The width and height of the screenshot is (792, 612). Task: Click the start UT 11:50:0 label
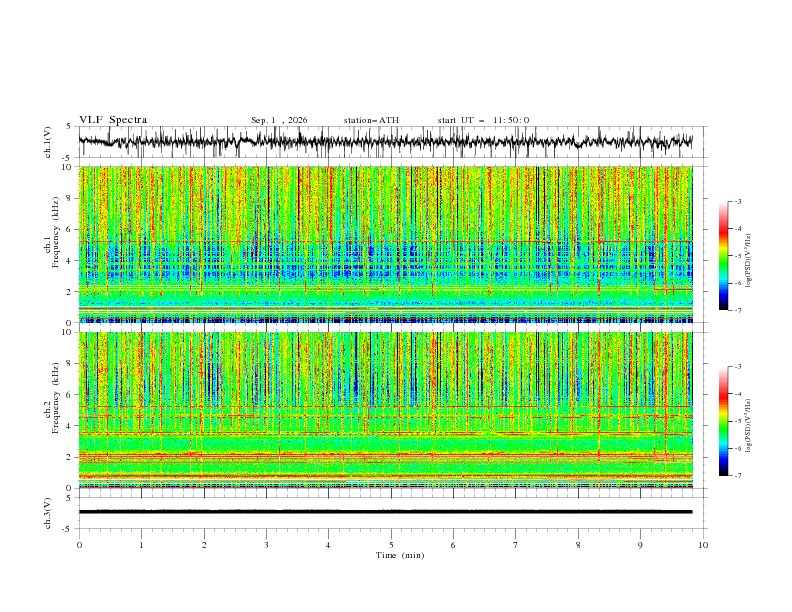[483, 120]
